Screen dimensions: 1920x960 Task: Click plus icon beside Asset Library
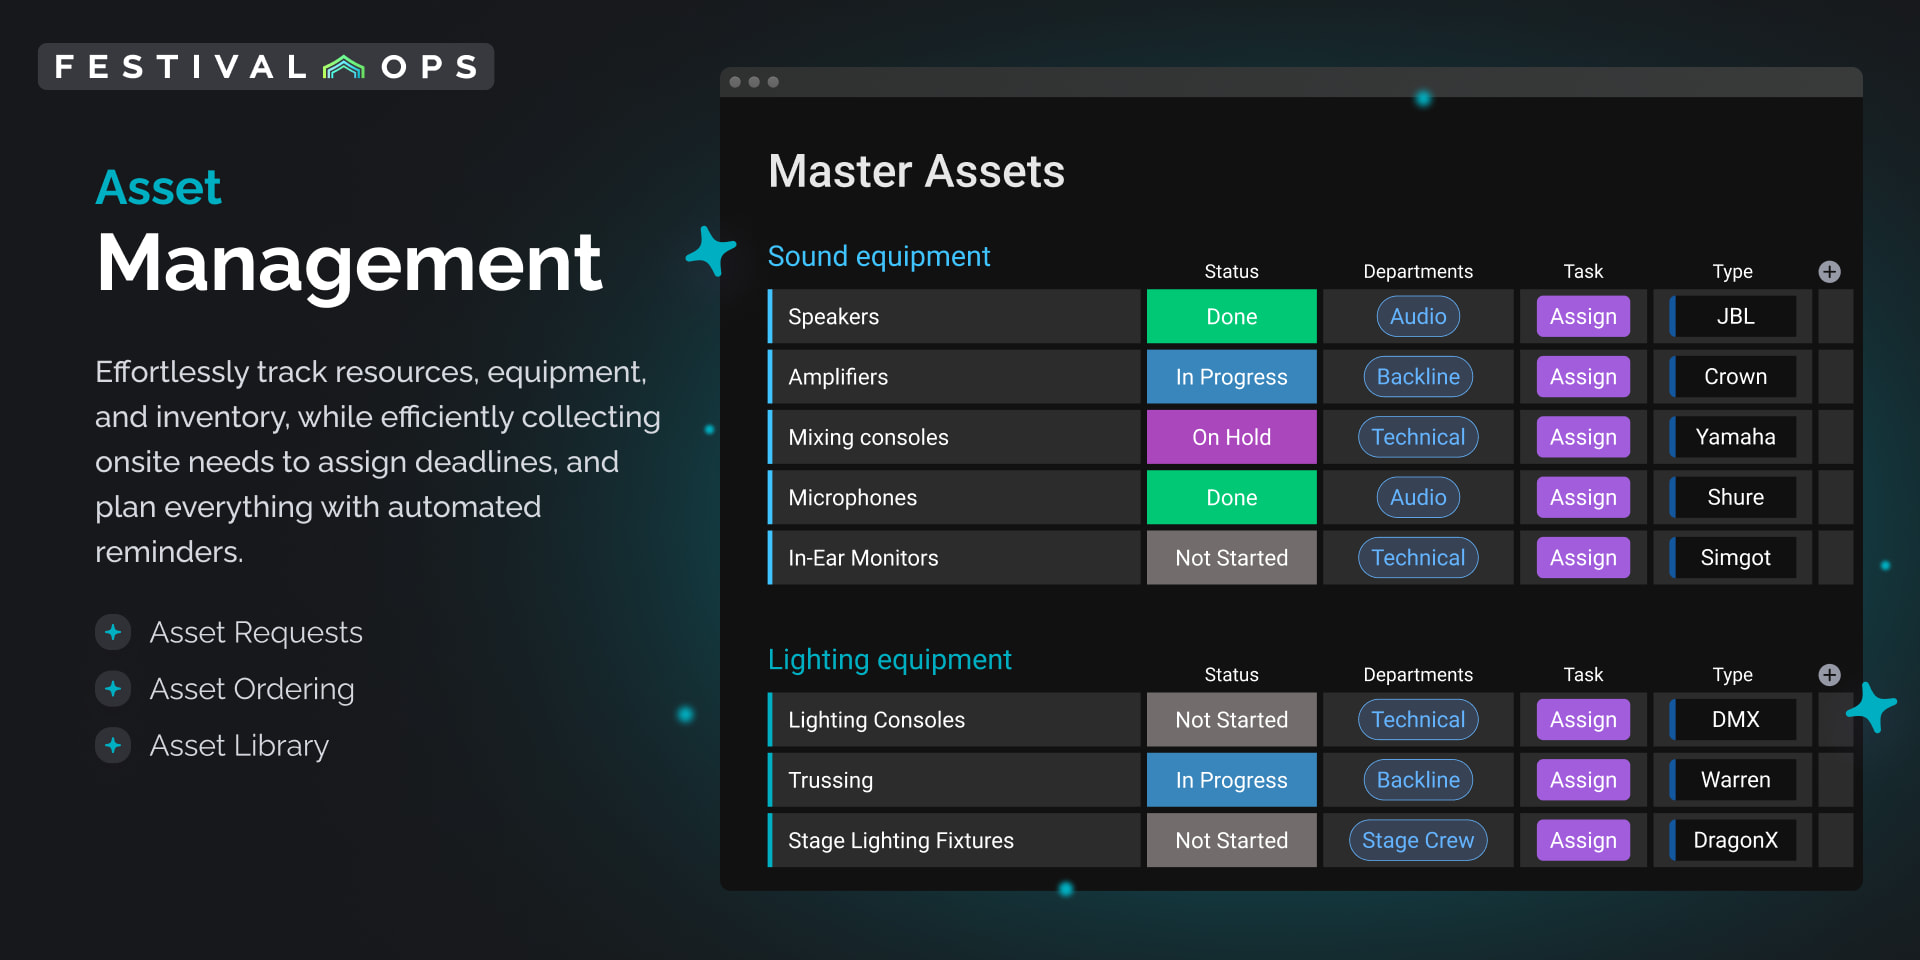(113, 746)
